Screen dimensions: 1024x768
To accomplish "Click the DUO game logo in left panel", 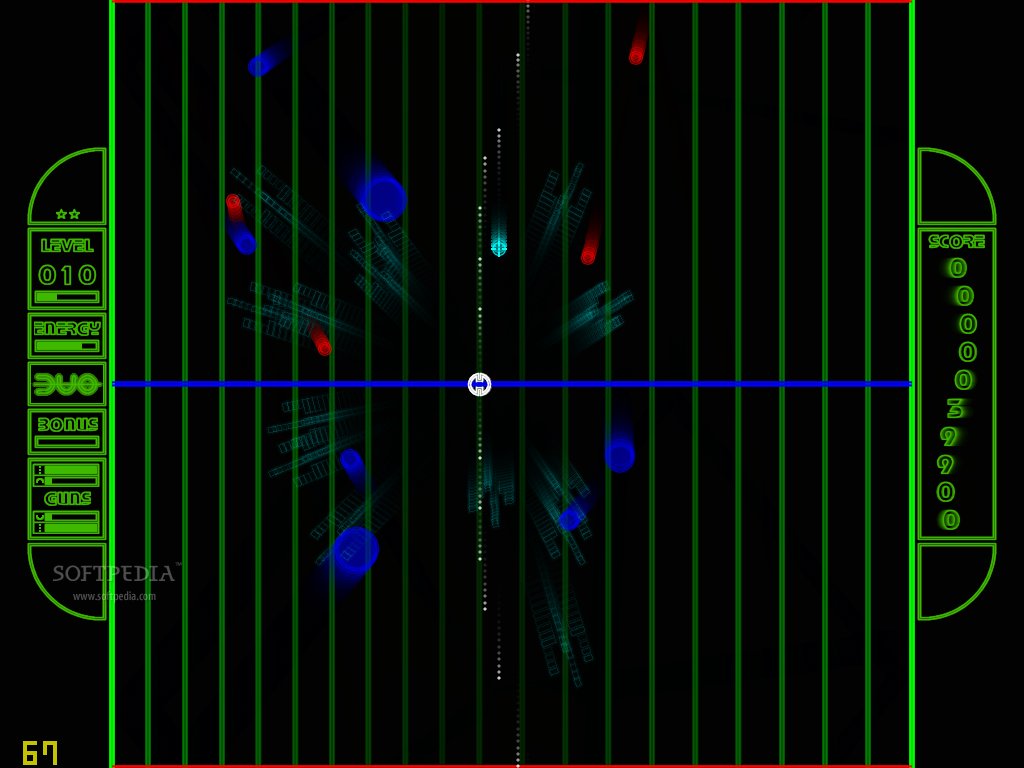I will point(67,384).
